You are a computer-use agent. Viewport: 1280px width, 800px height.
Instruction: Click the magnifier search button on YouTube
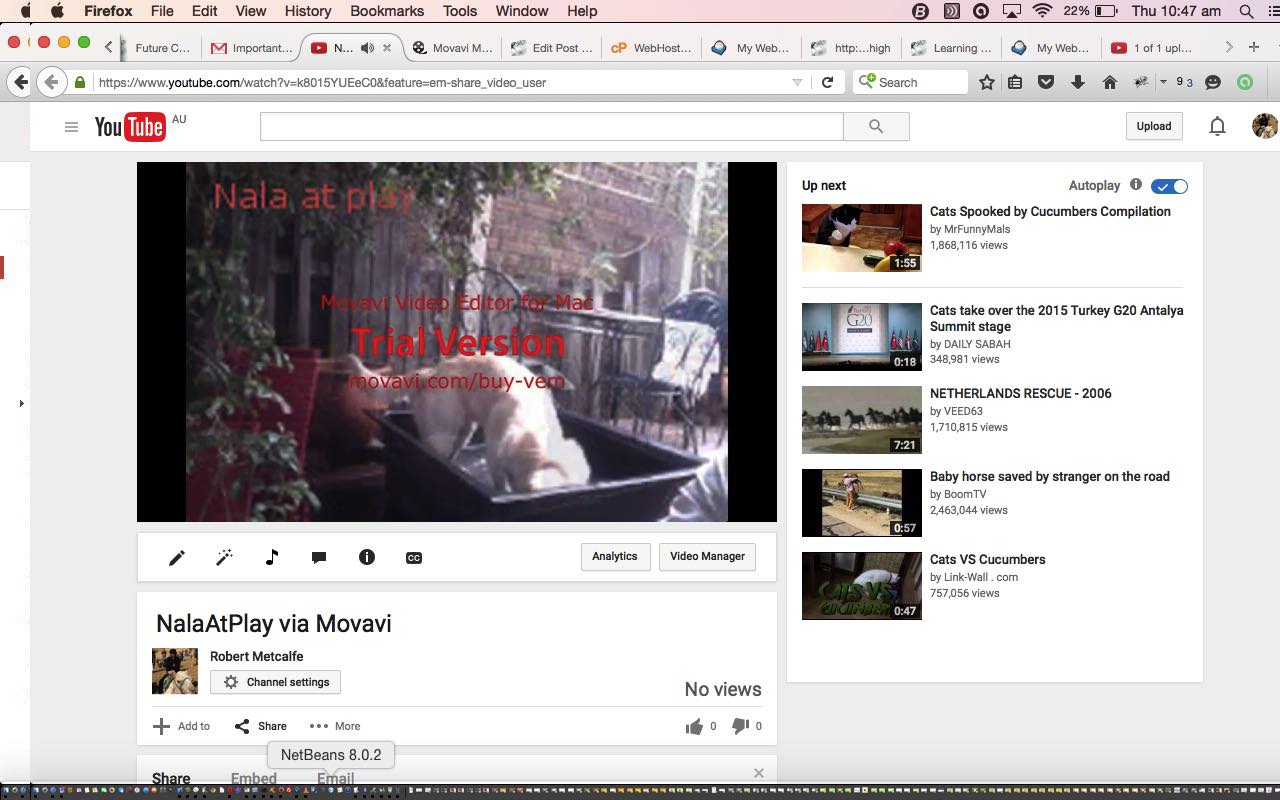(876, 126)
